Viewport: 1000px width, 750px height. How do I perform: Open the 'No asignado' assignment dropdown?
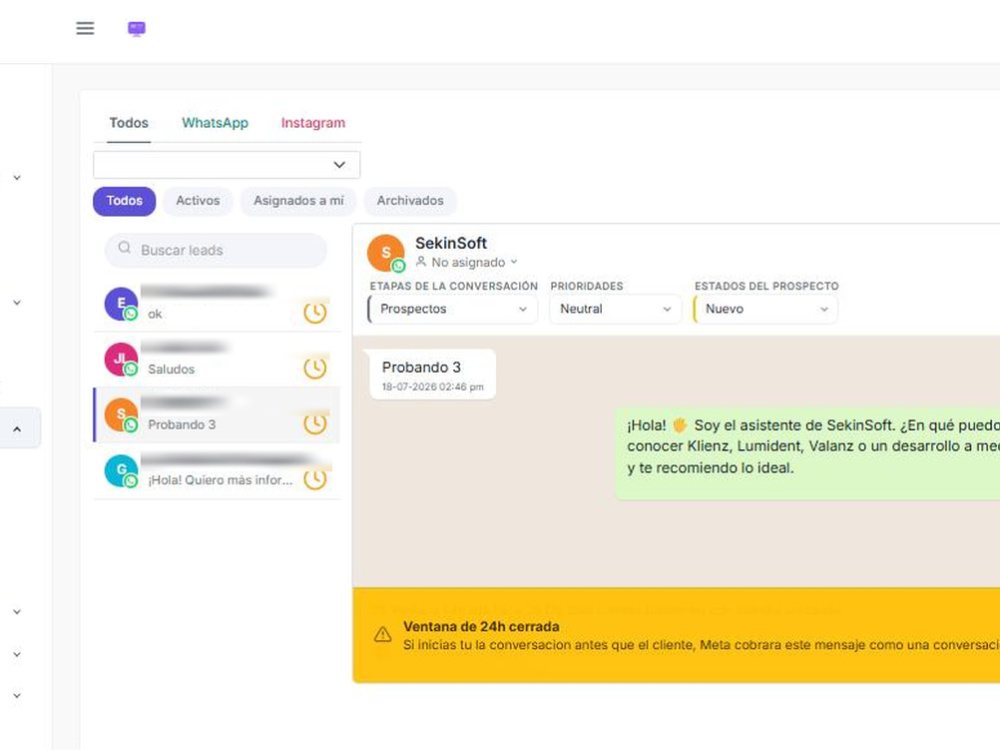click(x=467, y=262)
